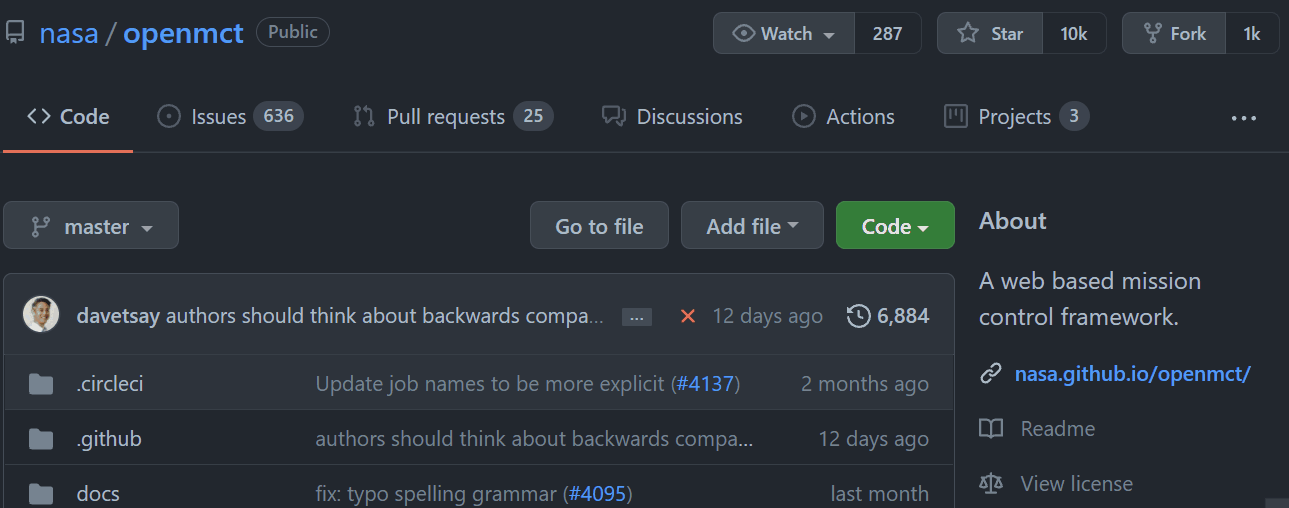
Task: Open the green Code dropdown button
Action: (895, 225)
